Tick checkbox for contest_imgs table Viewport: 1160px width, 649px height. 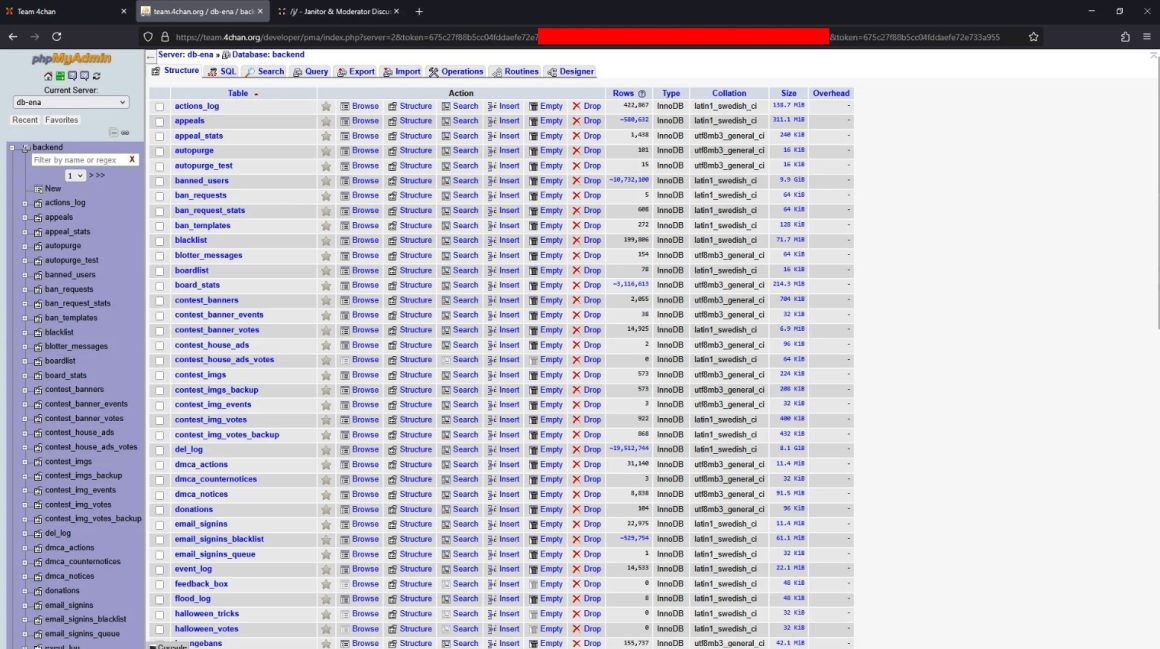click(x=160, y=375)
